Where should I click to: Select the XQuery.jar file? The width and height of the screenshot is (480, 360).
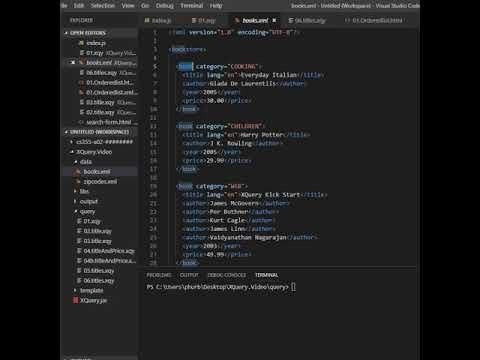[x=93, y=300]
